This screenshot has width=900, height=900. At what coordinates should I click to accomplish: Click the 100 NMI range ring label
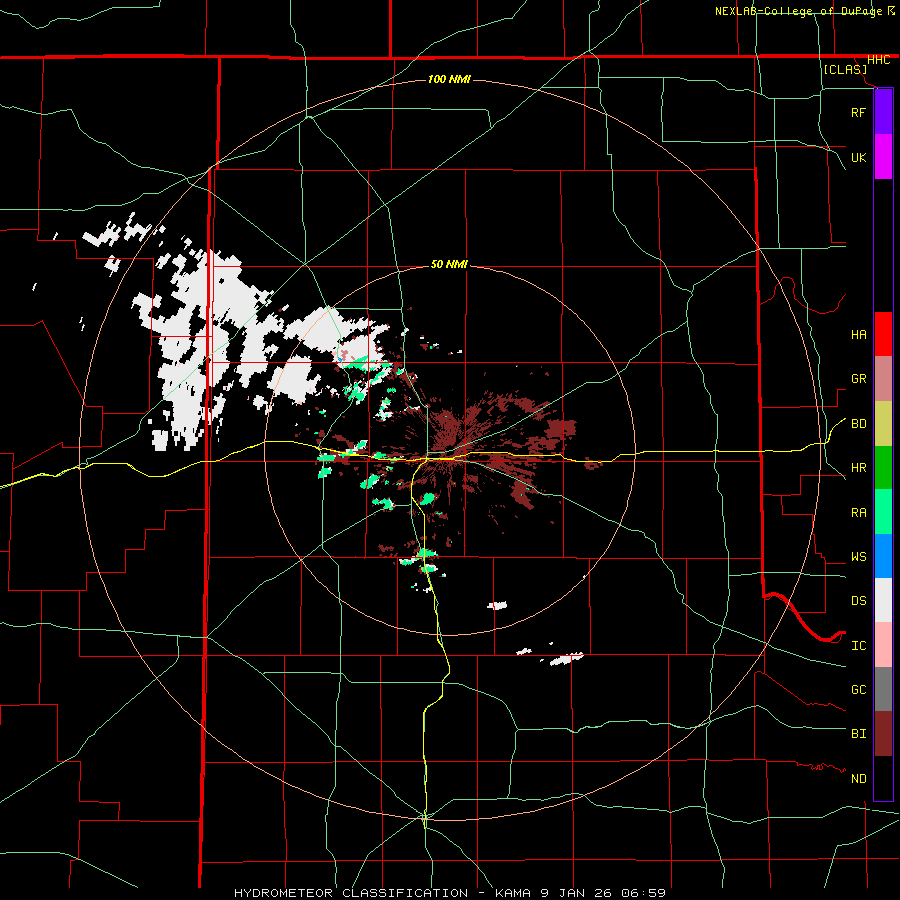[x=449, y=79]
